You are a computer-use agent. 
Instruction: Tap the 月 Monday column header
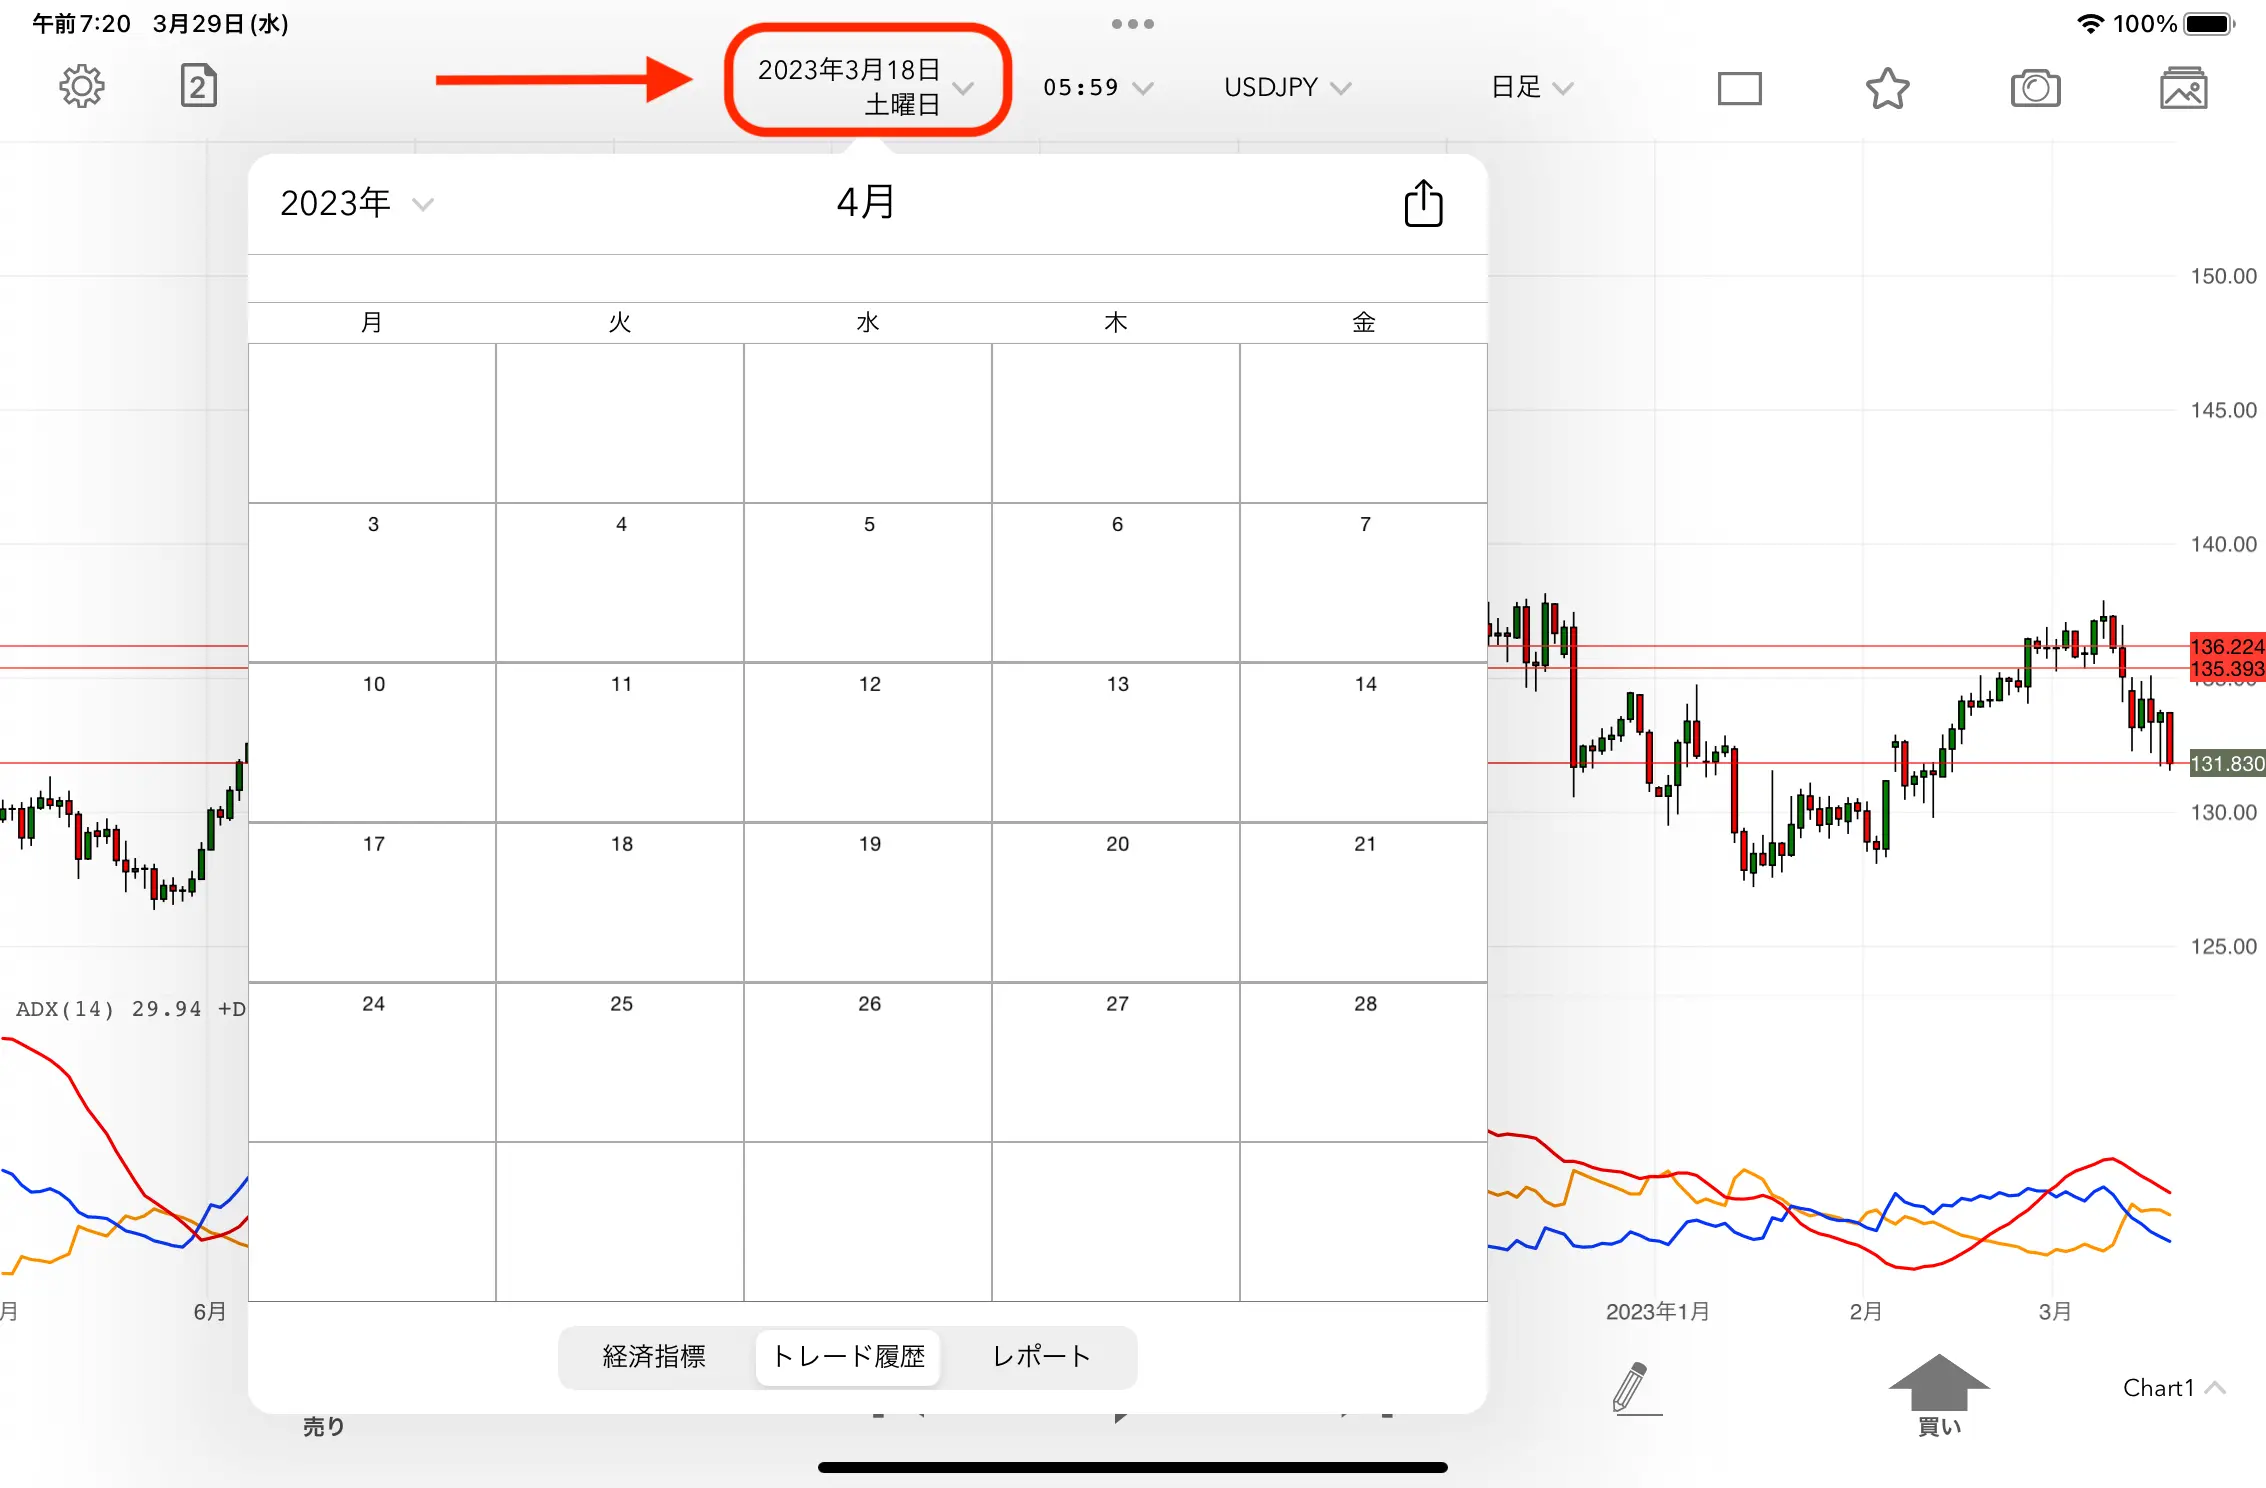[372, 322]
